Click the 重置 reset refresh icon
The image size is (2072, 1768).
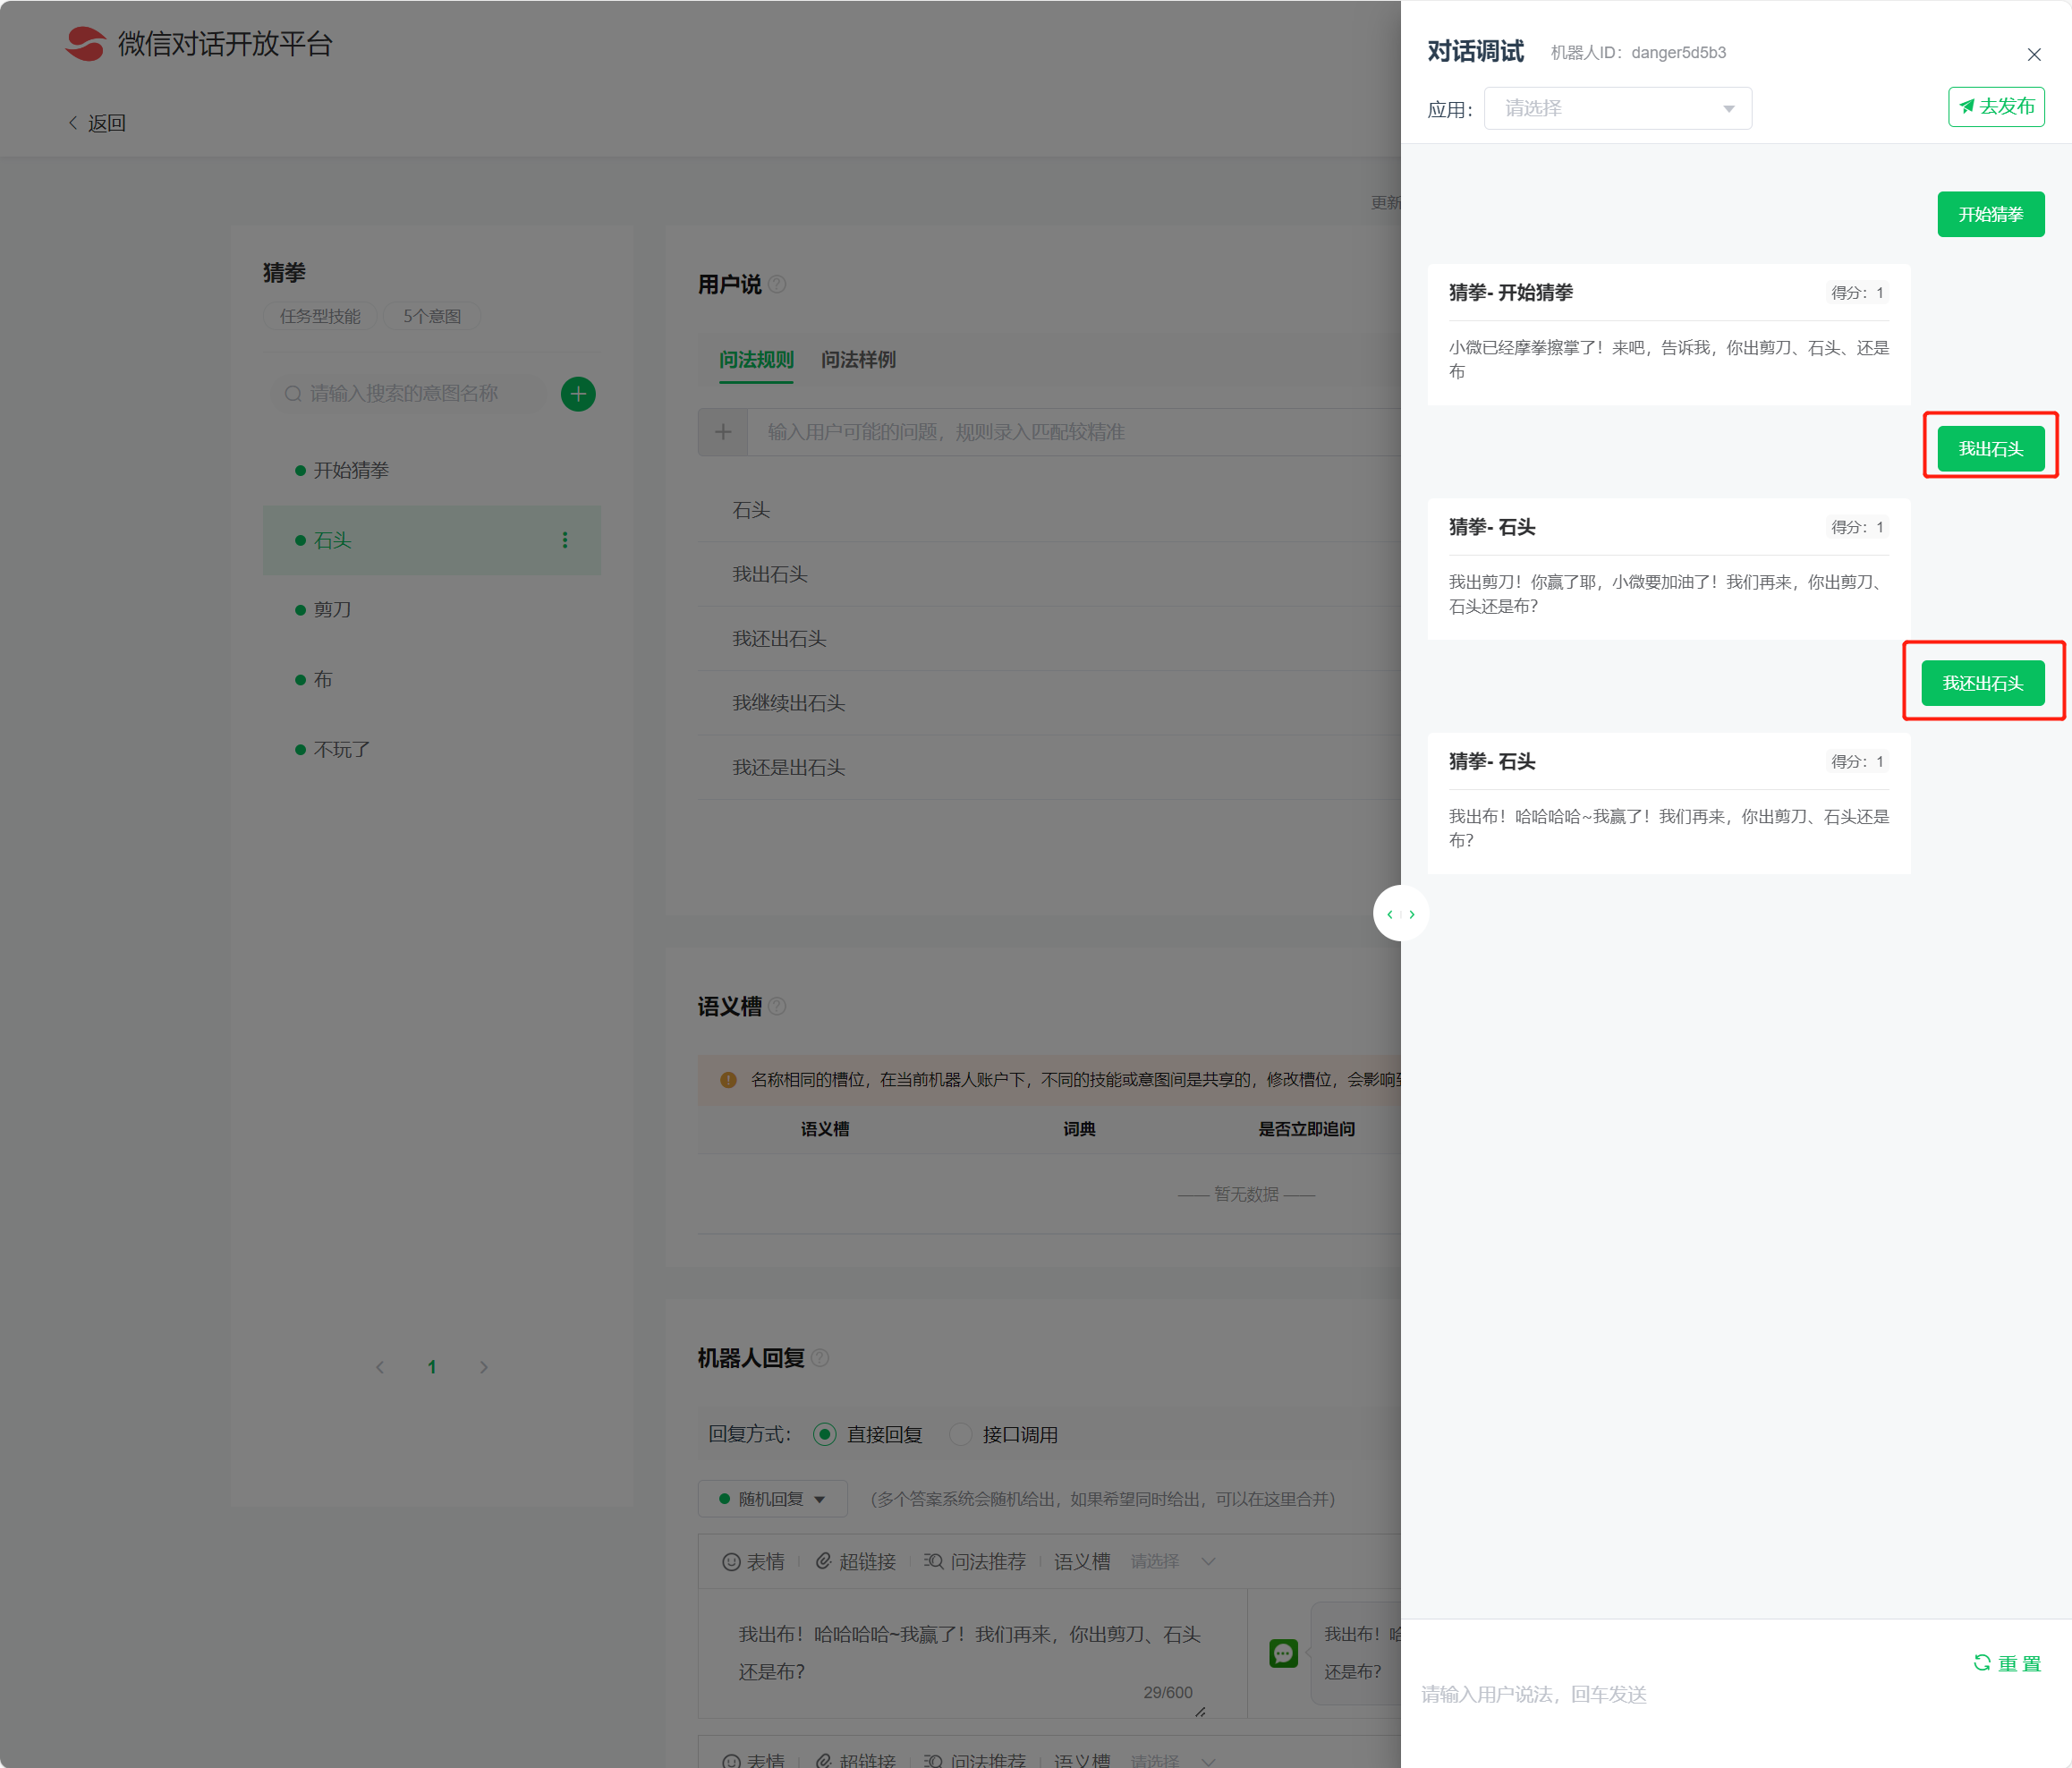[x=1981, y=1663]
